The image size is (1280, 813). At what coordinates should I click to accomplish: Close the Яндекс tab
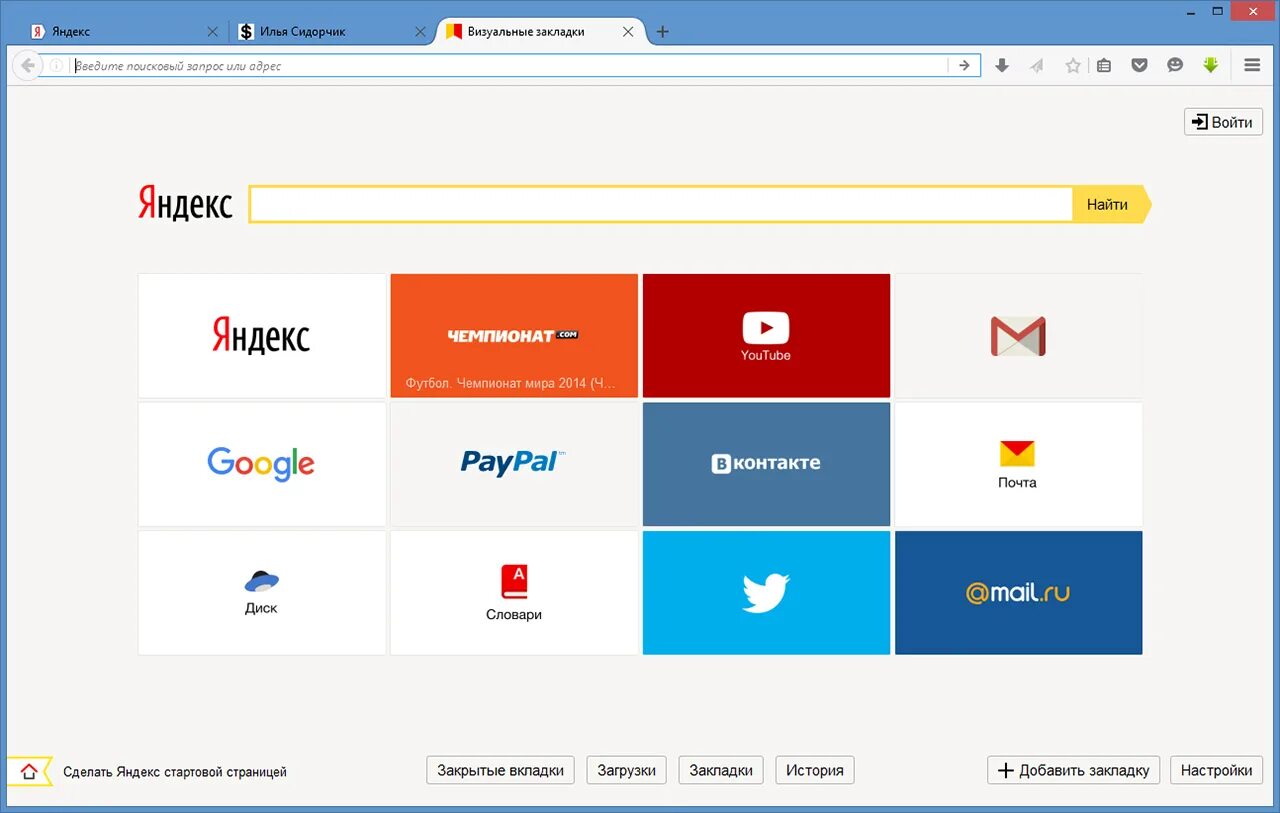click(x=212, y=32)
